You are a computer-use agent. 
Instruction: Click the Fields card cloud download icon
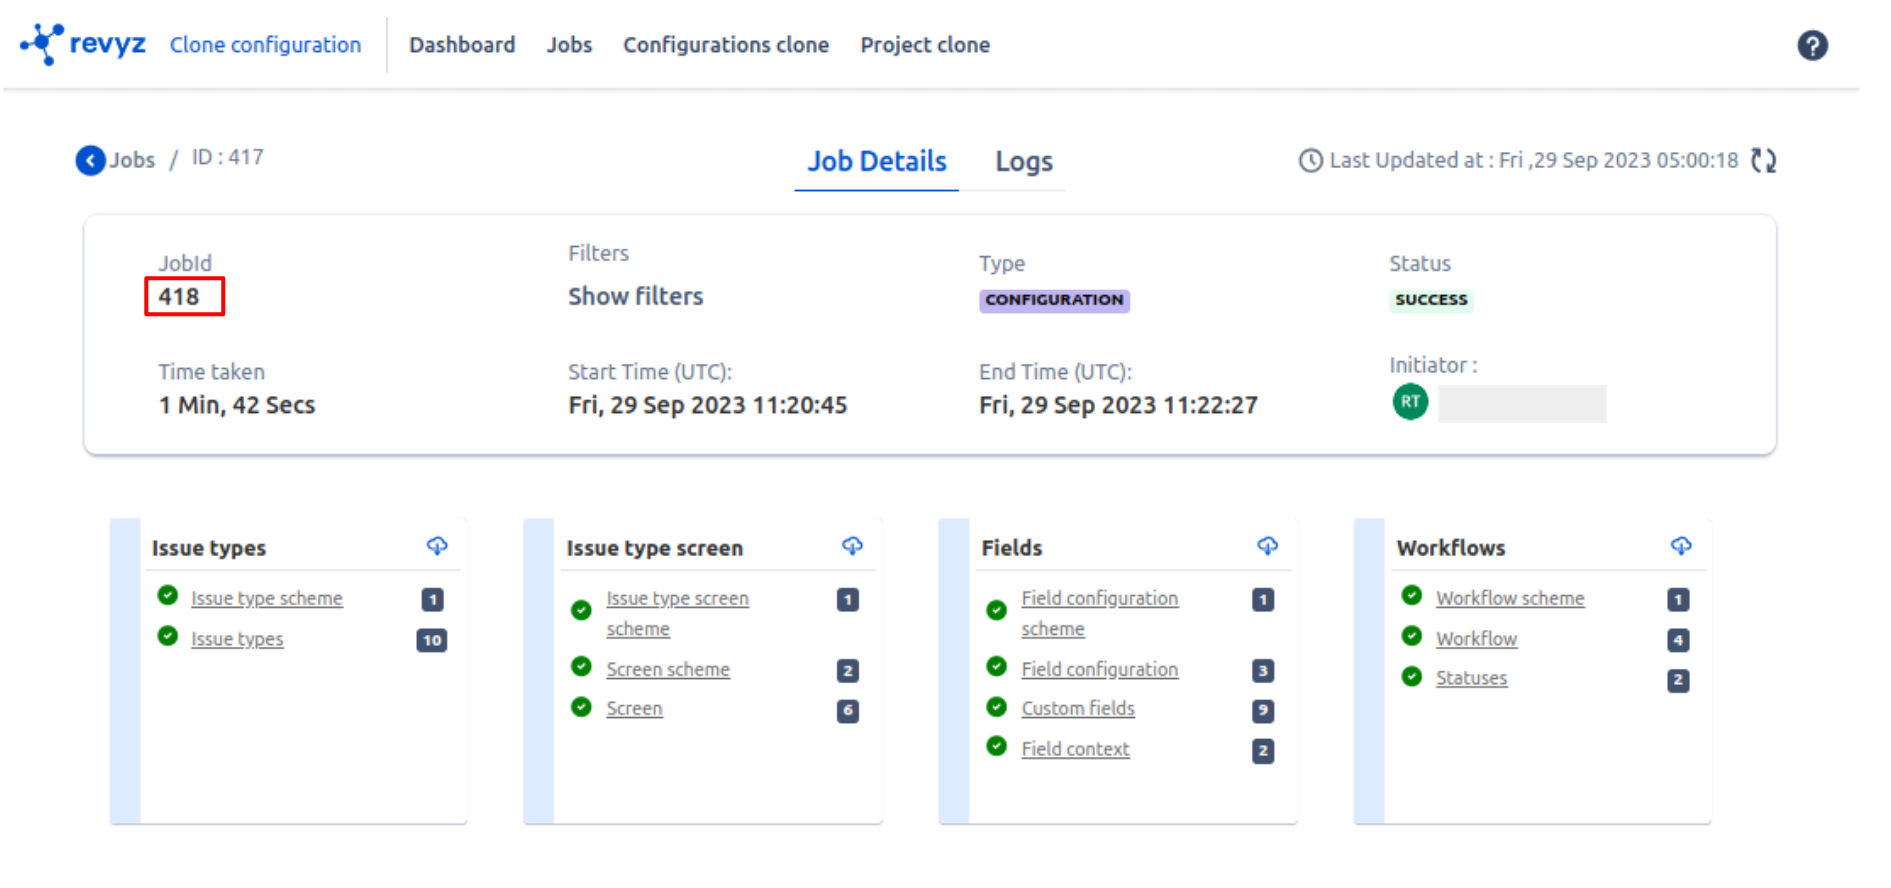click(x=1267, y=546)
